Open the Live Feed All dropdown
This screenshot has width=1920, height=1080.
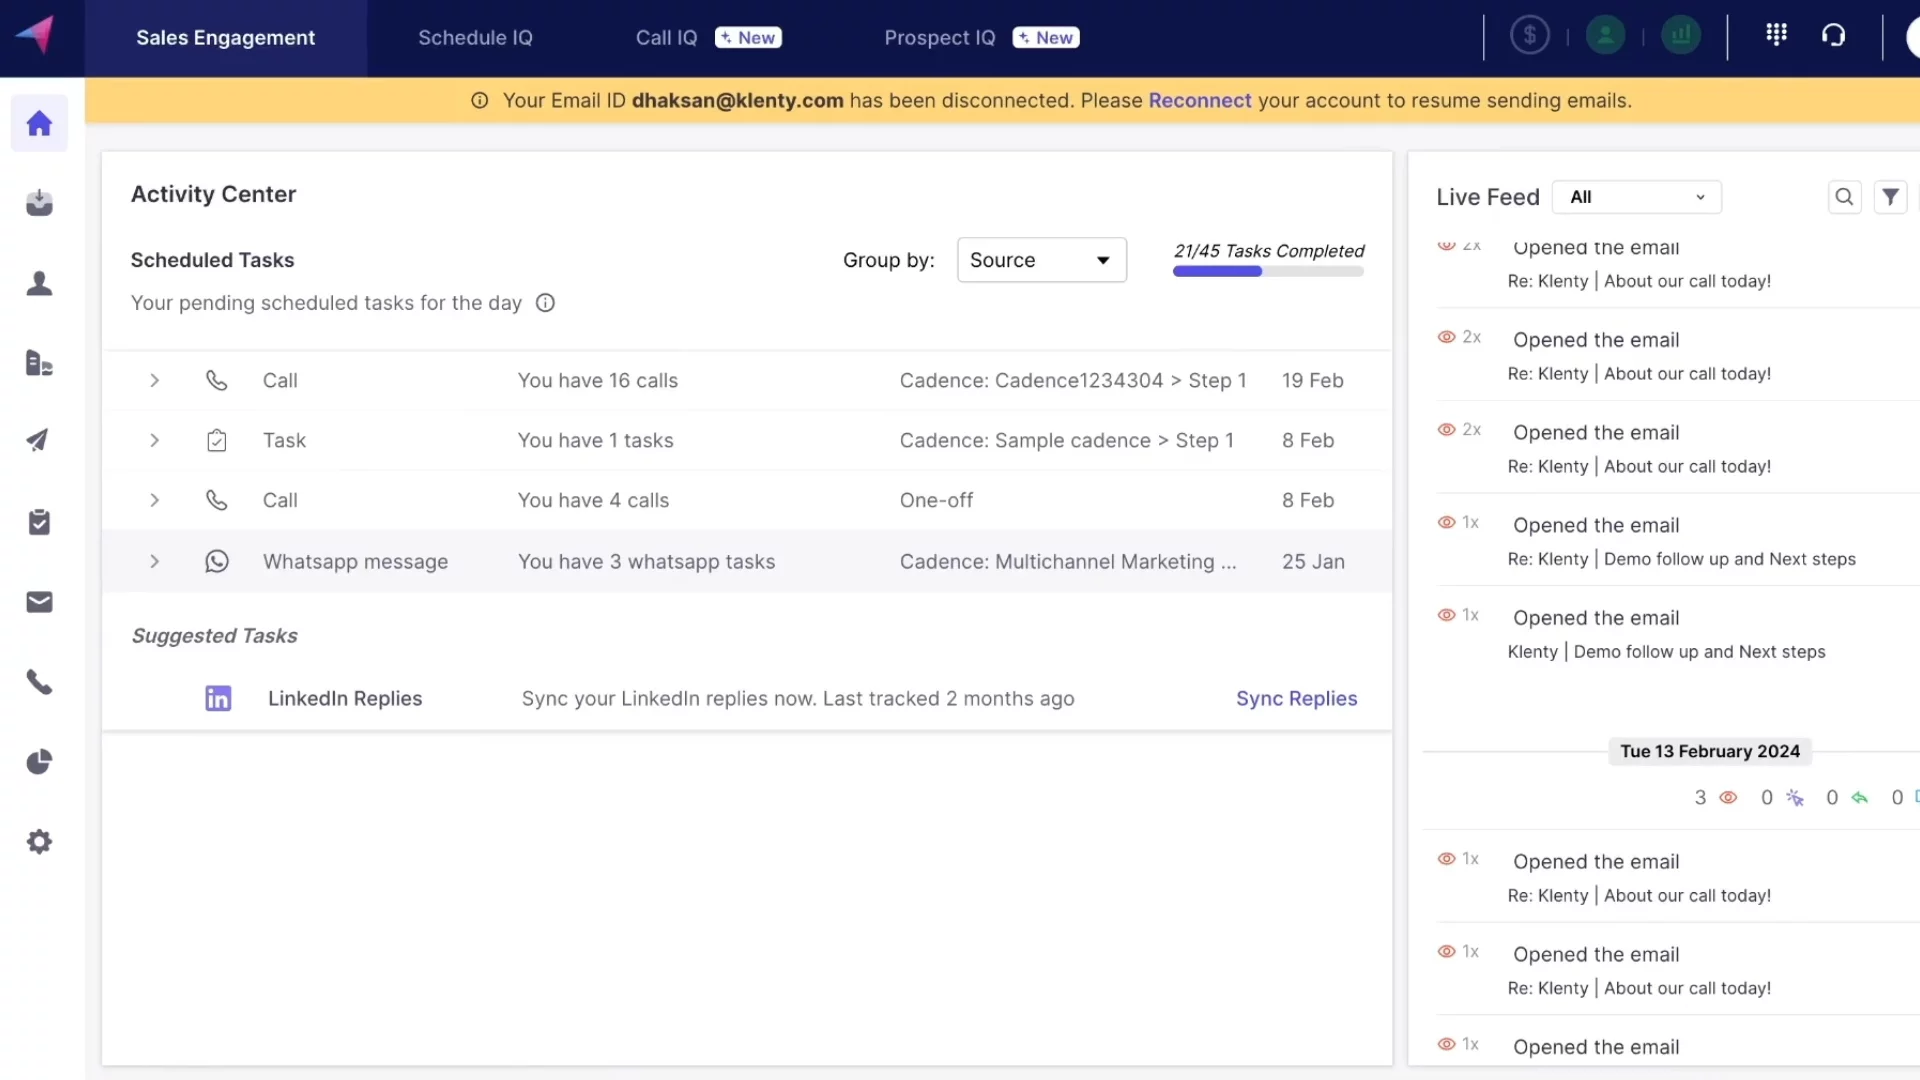1636,197
